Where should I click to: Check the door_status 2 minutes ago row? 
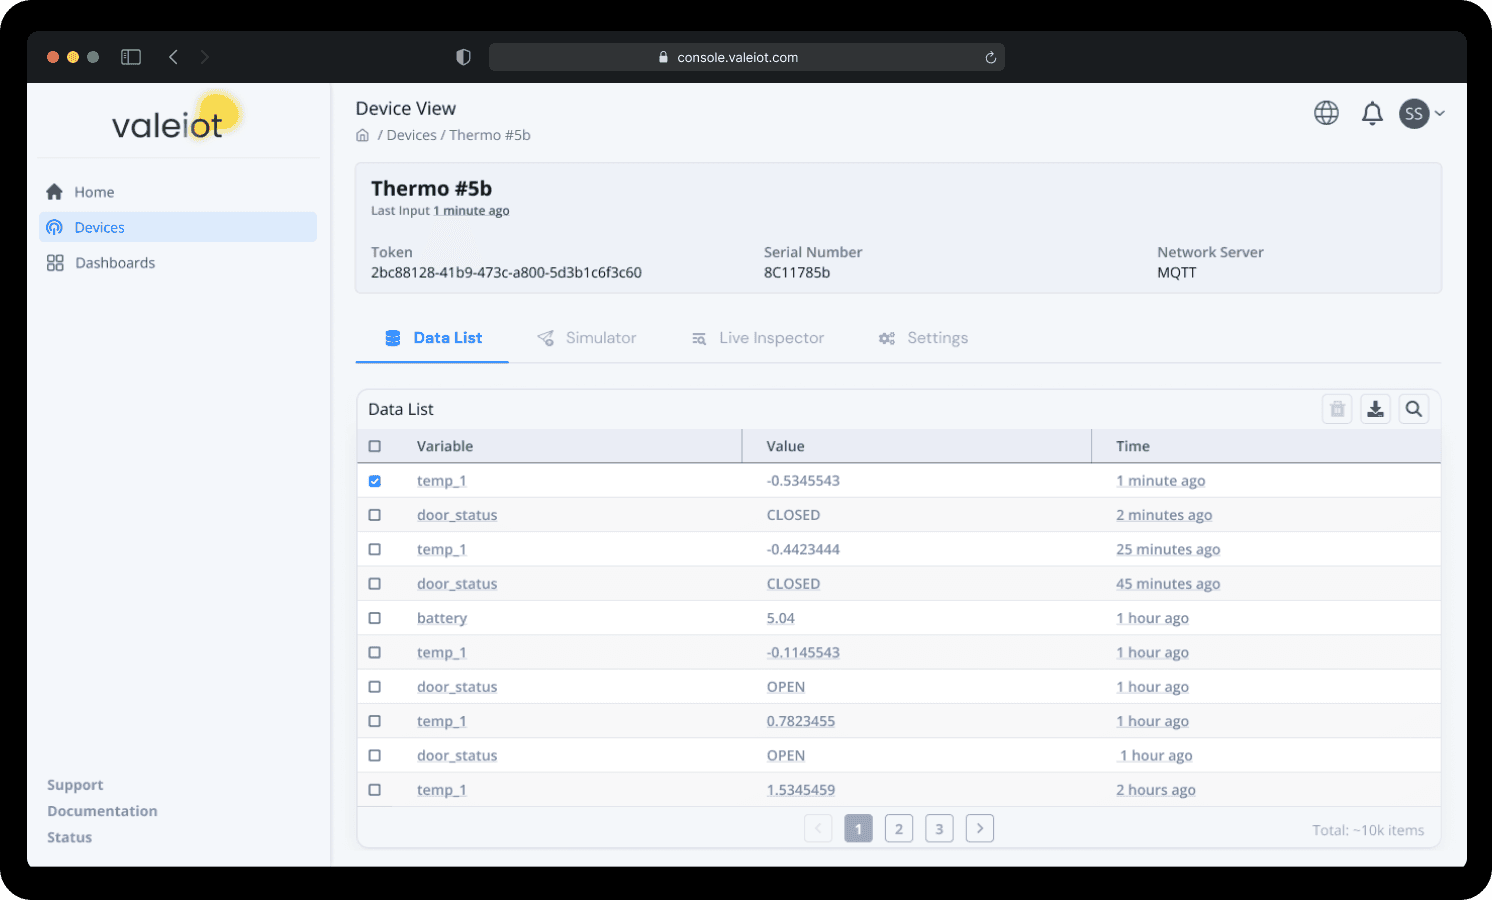[x=375, y=515]
